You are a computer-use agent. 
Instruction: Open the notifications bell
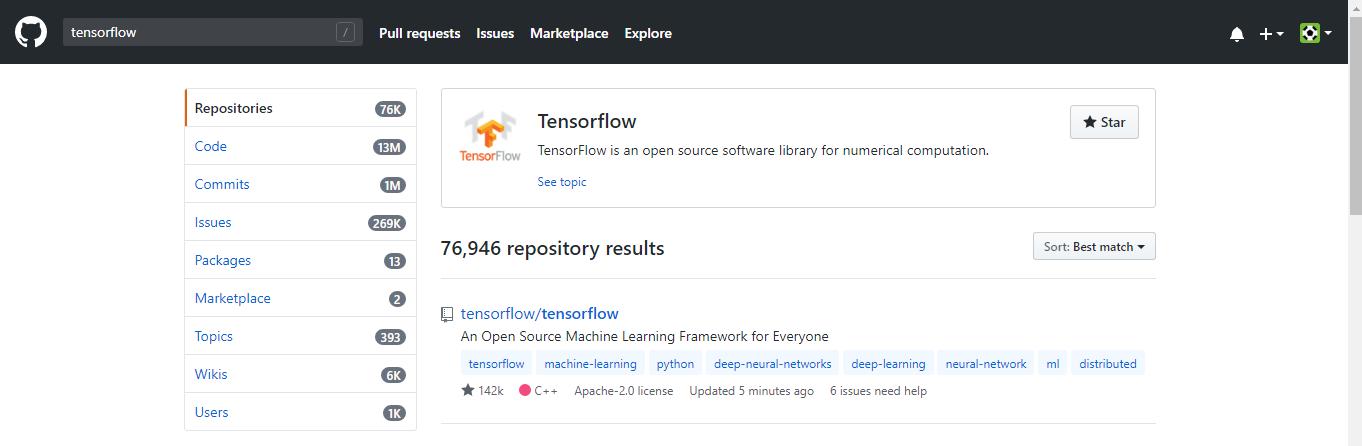point(1237,34)
